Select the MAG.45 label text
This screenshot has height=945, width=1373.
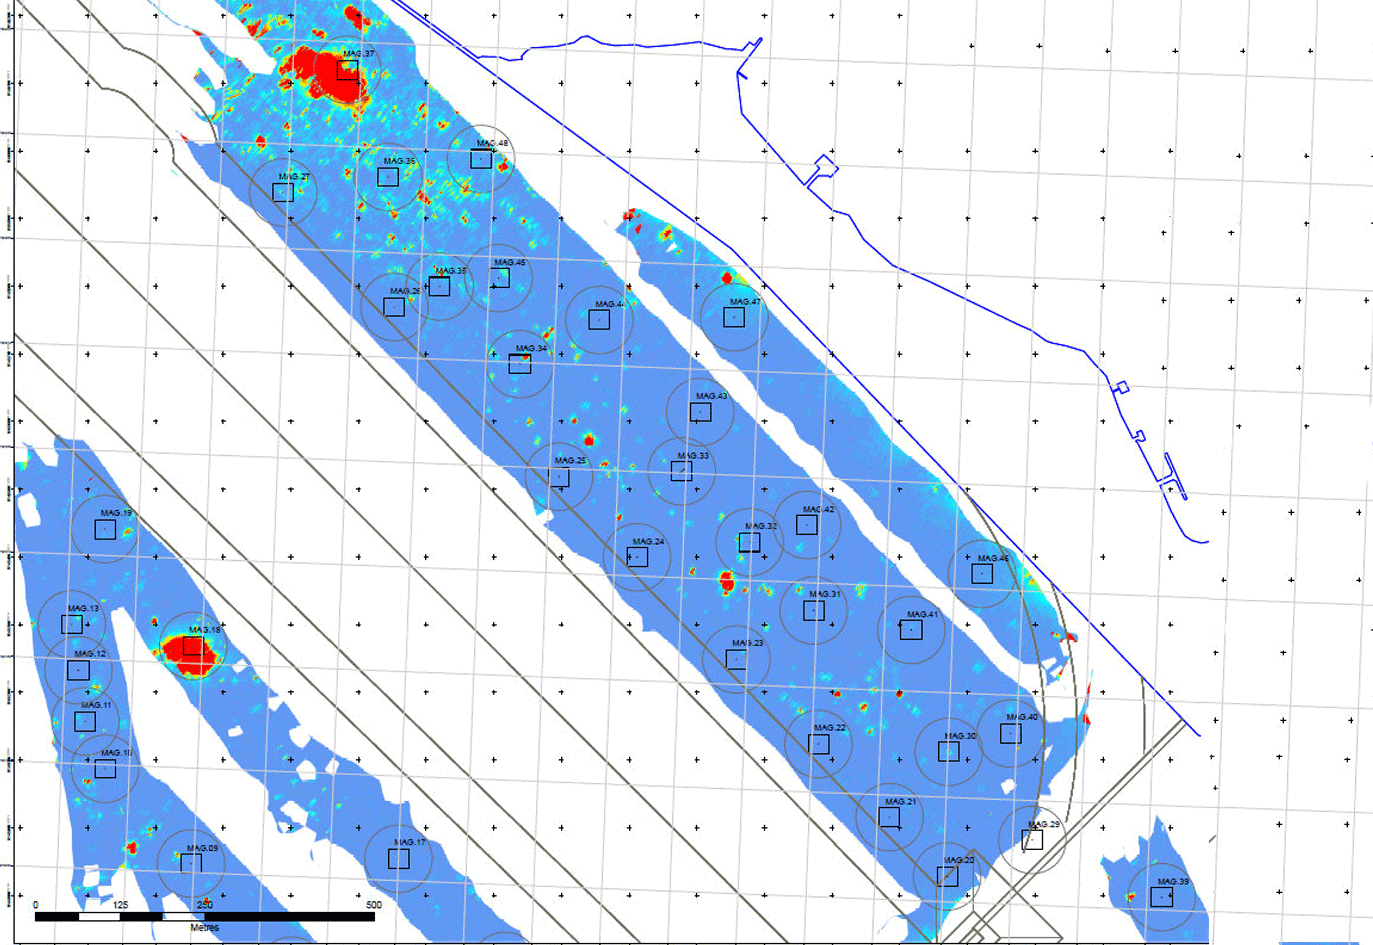pos(509,263)
